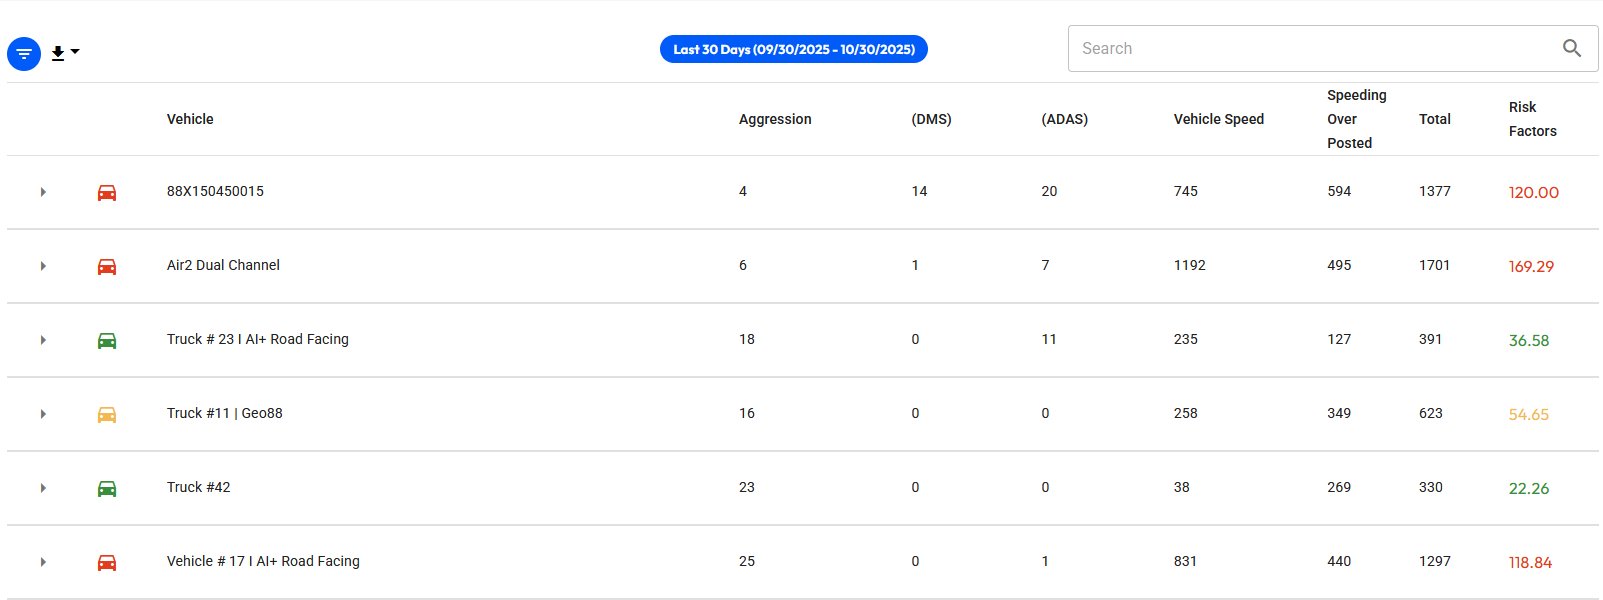1603x600 pixels.
Task: Click total value 623
Action: coord(1431,413)
